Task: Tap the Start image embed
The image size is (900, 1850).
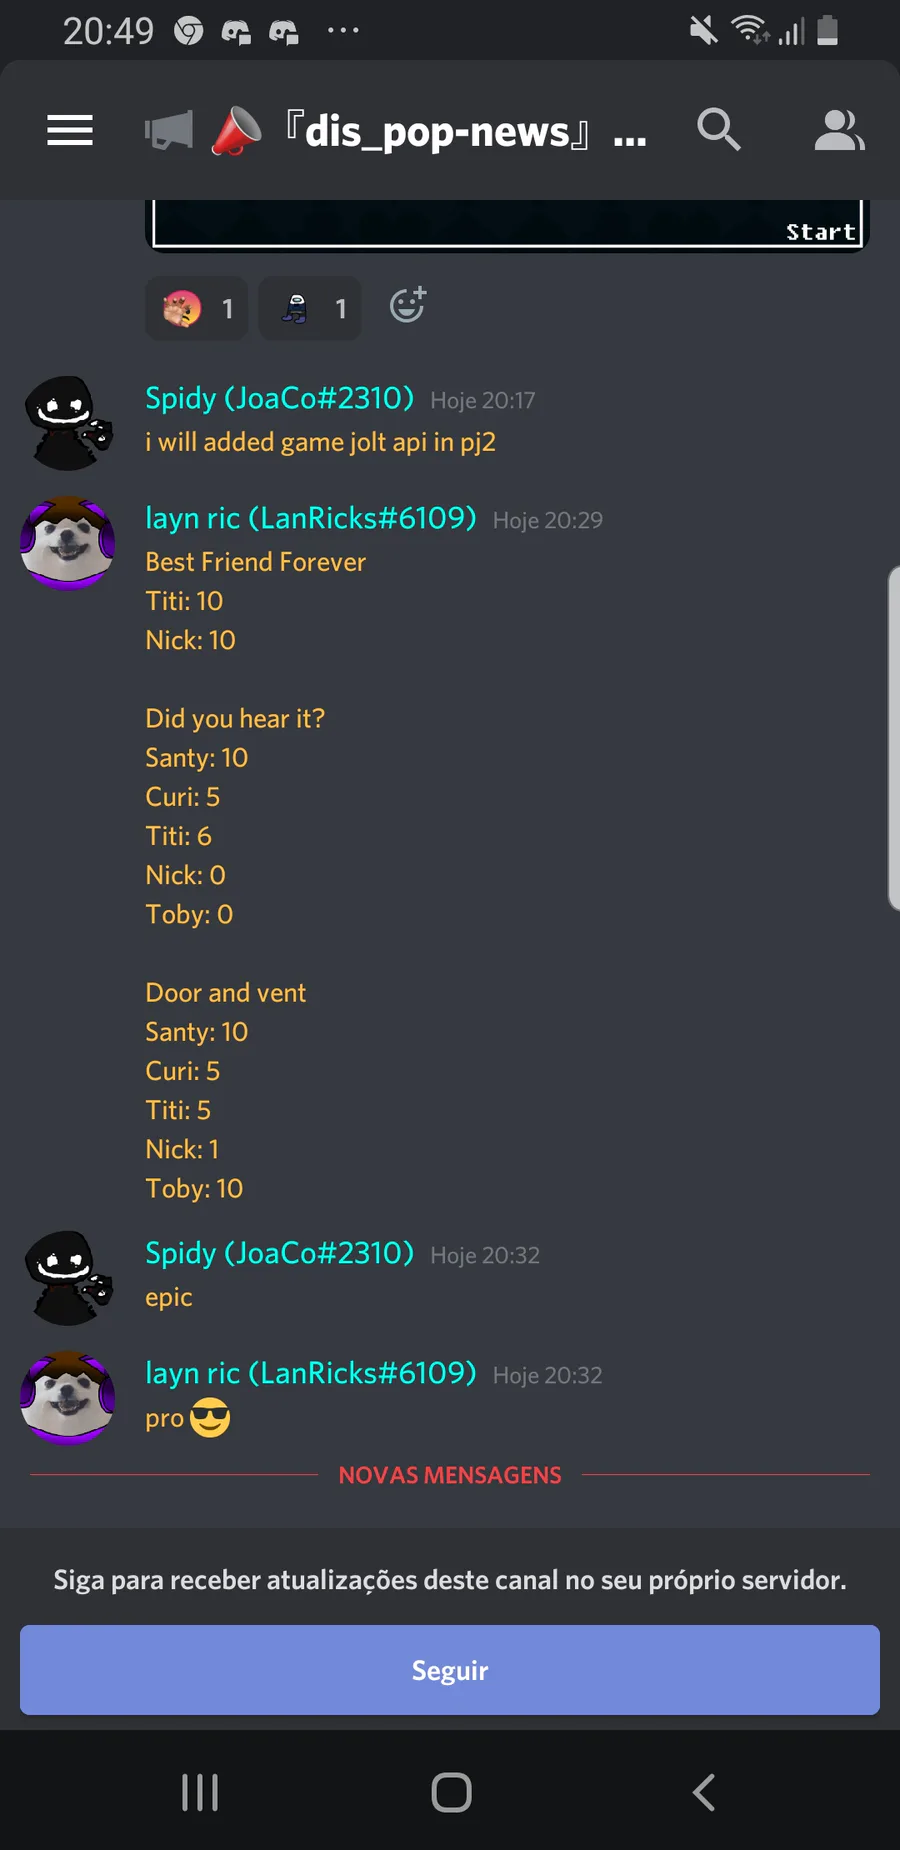Action: (507, 225)
